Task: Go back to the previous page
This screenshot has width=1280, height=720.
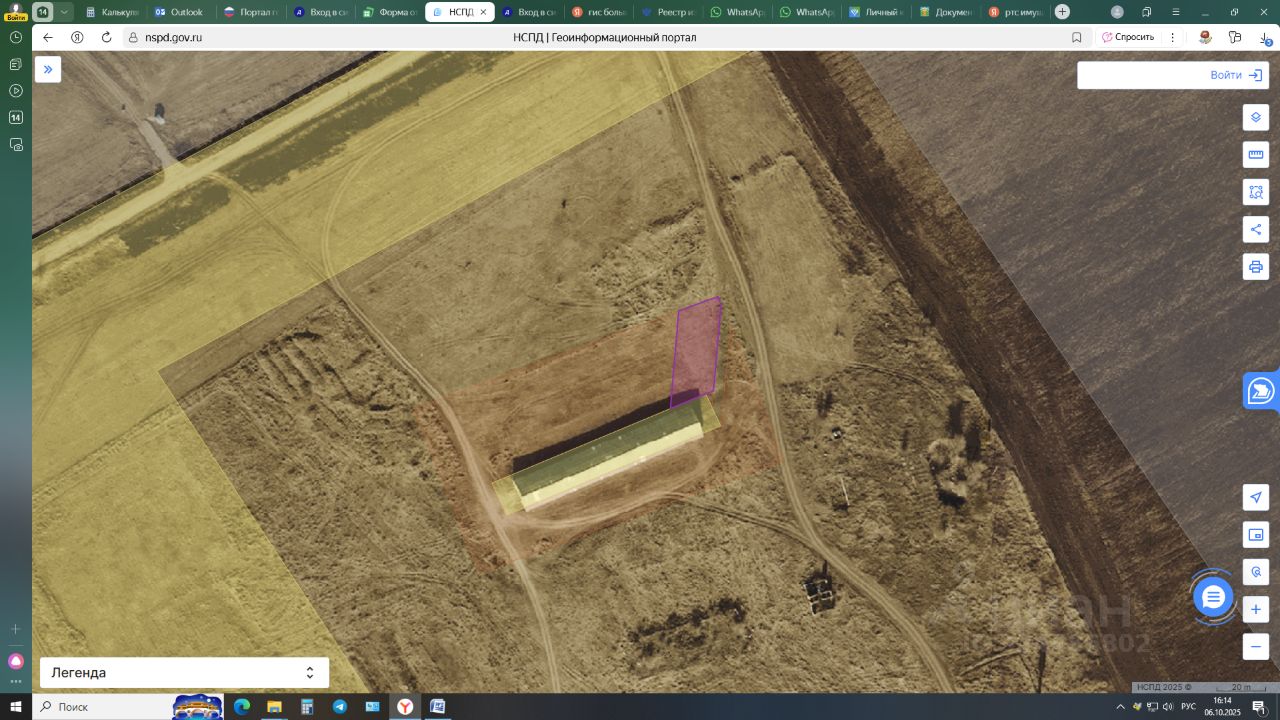Action: click(x=47, y=37)
